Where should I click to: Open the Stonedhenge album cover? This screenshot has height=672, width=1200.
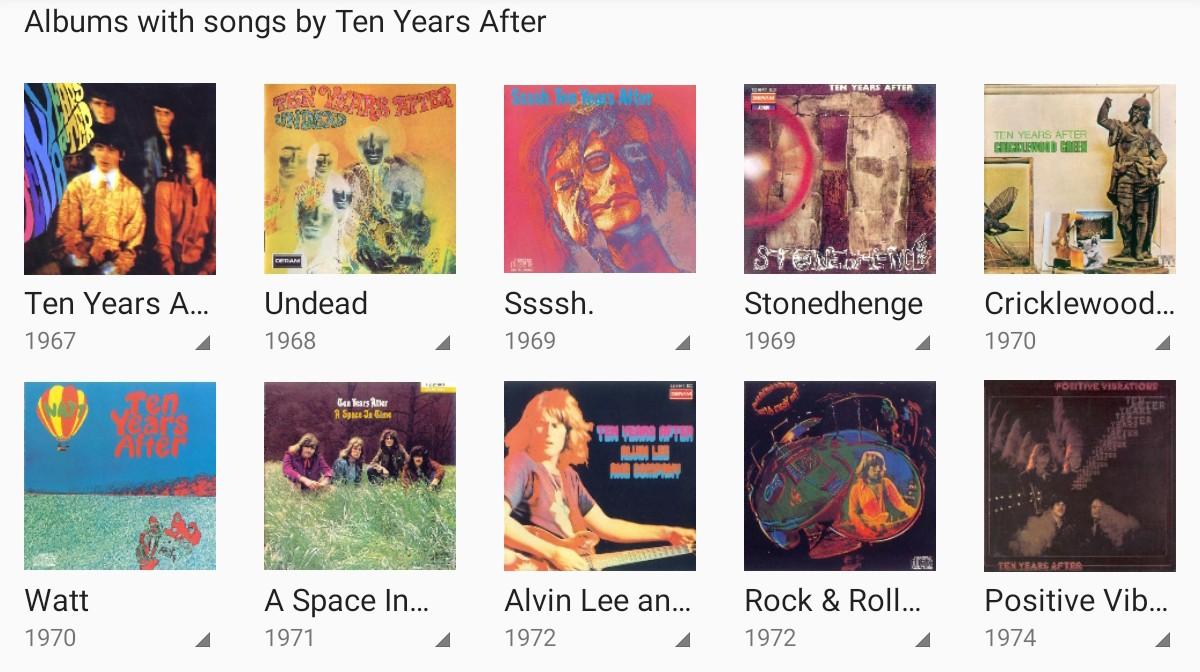coord(840,179)
